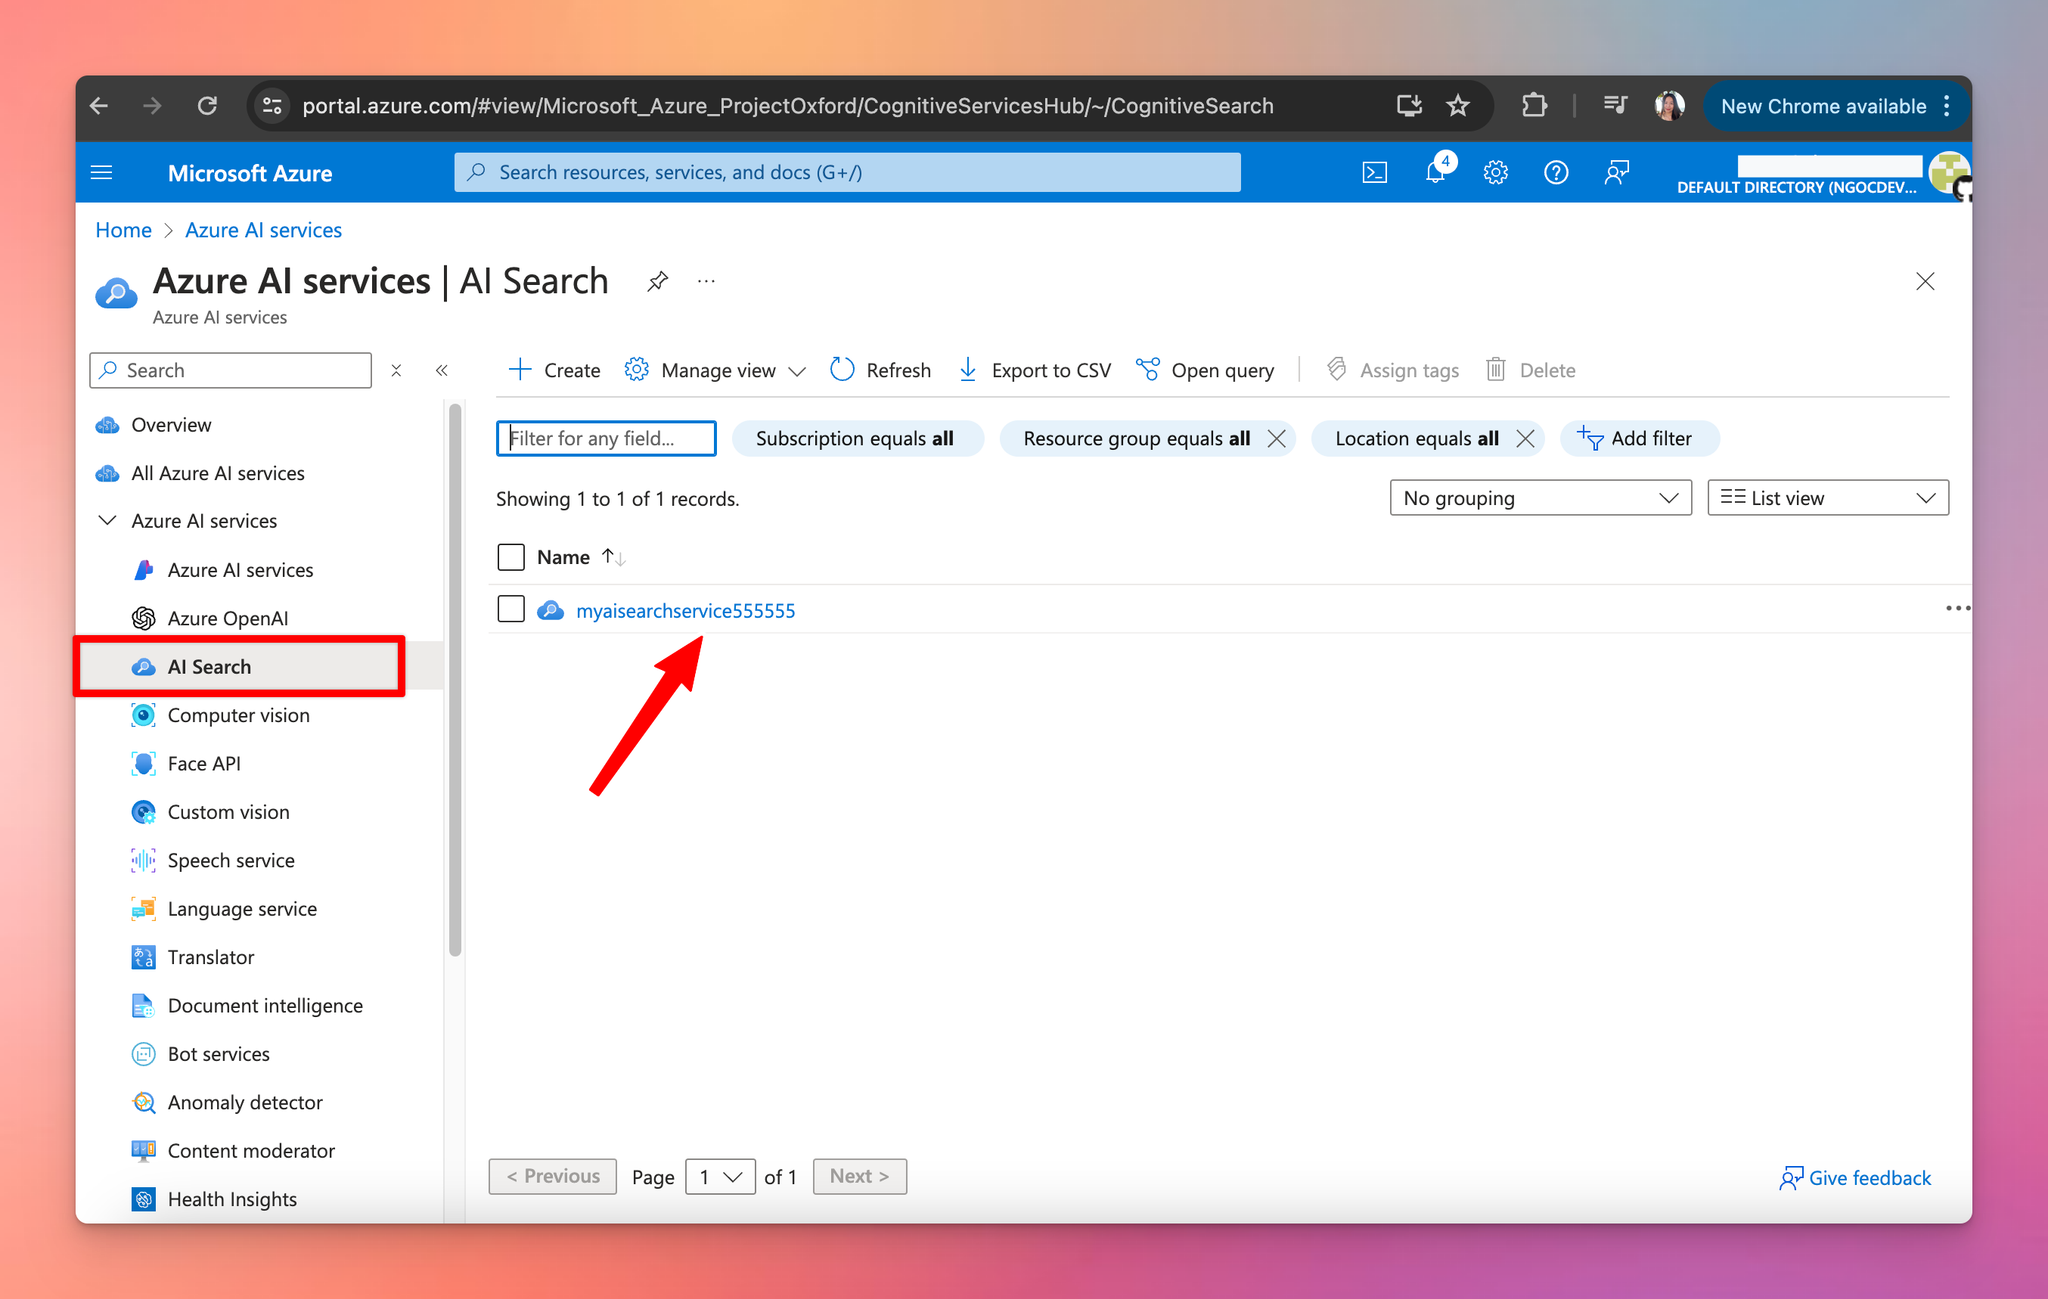The width and height of the screenshot is (2048, 1299).
Task: Open Chrome media control icon
Action: point(1615,106)
